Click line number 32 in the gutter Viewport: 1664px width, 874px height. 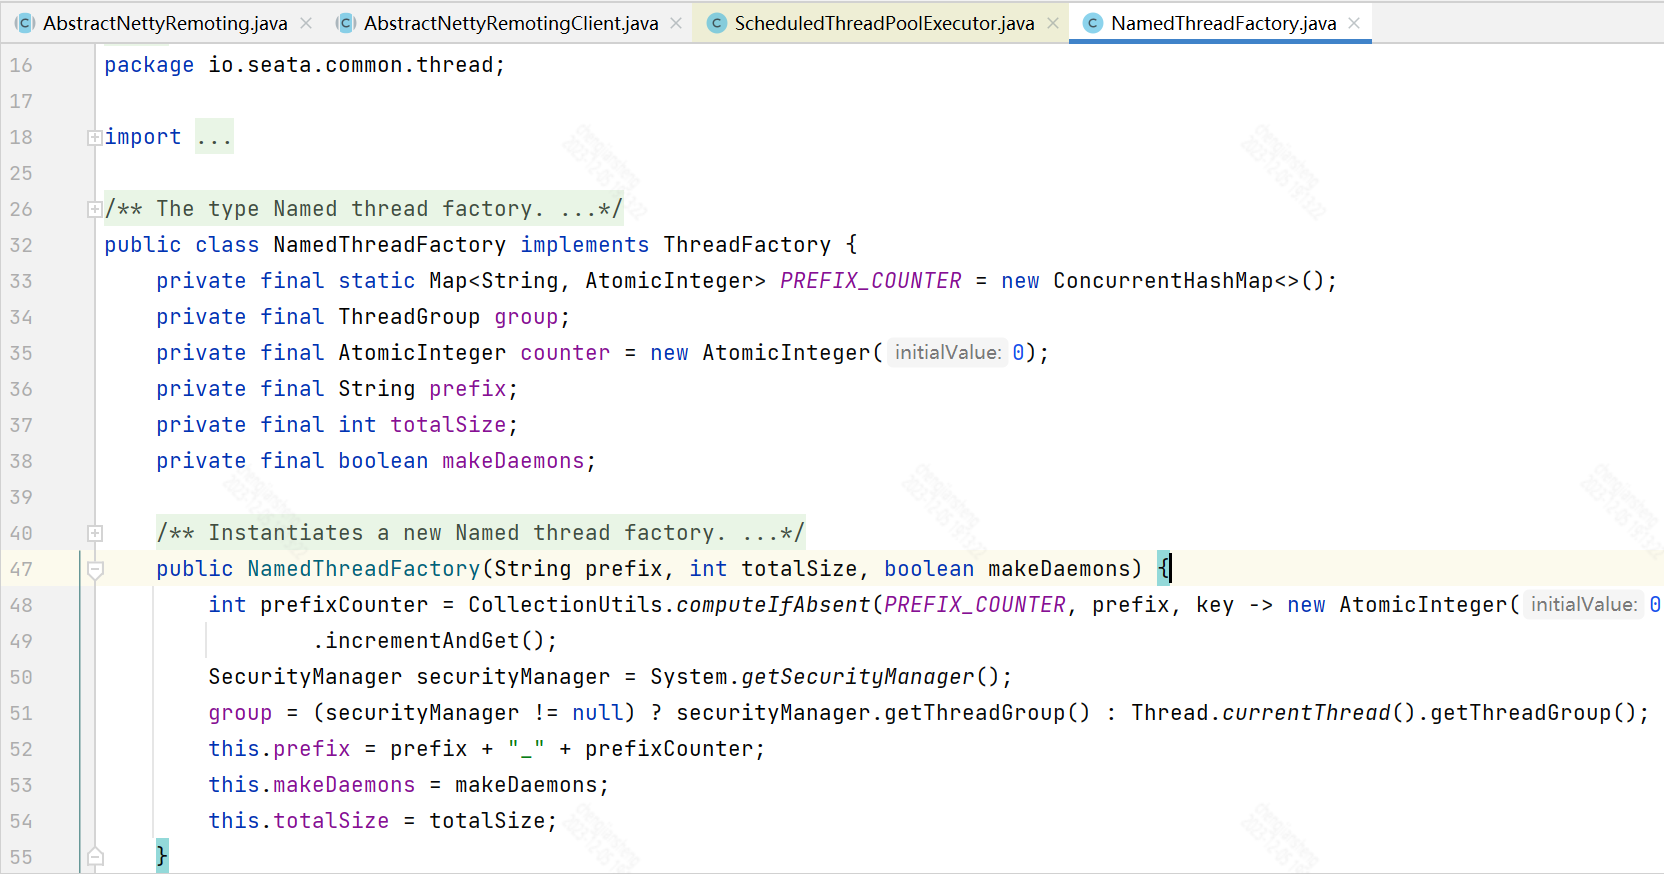pos(21,245)
